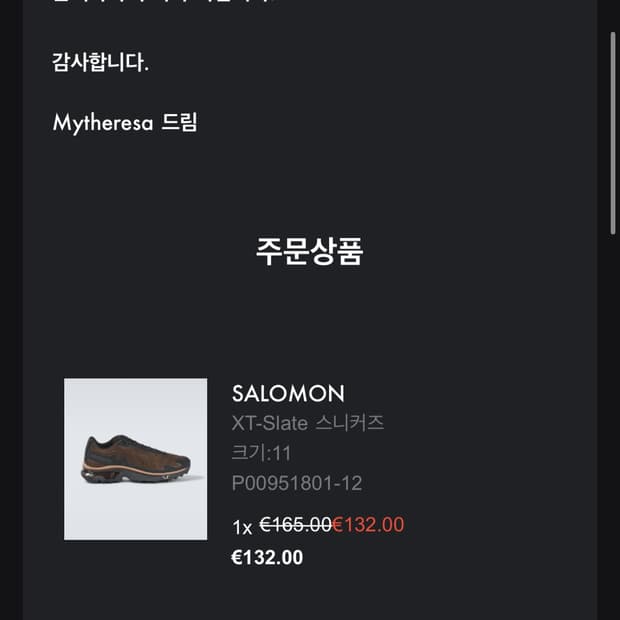Click the 1x quantity indicator
The width and height of the screenshot is (620, 620).
[x=242, y=526]
